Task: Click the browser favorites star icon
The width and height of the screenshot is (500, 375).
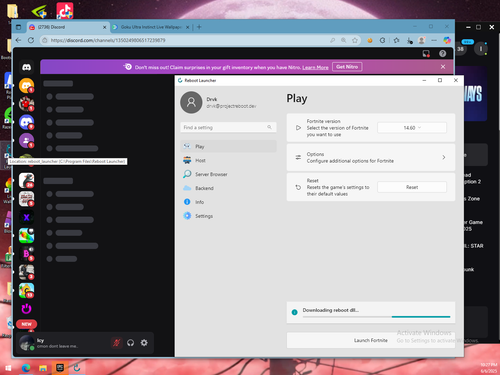Action: tap(355, 40)
